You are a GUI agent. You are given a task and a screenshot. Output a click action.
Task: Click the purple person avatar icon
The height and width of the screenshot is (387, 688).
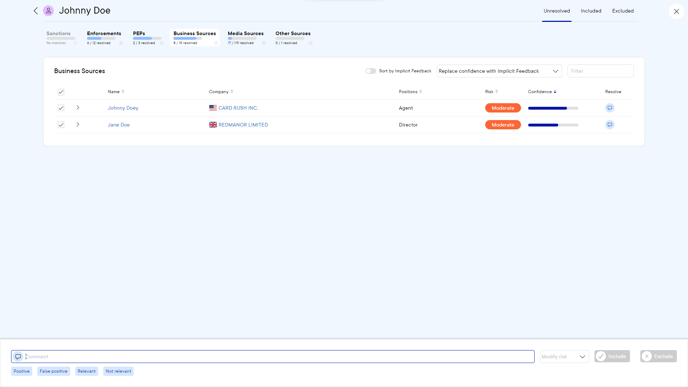pyautogui.click(x=48, y=11)
